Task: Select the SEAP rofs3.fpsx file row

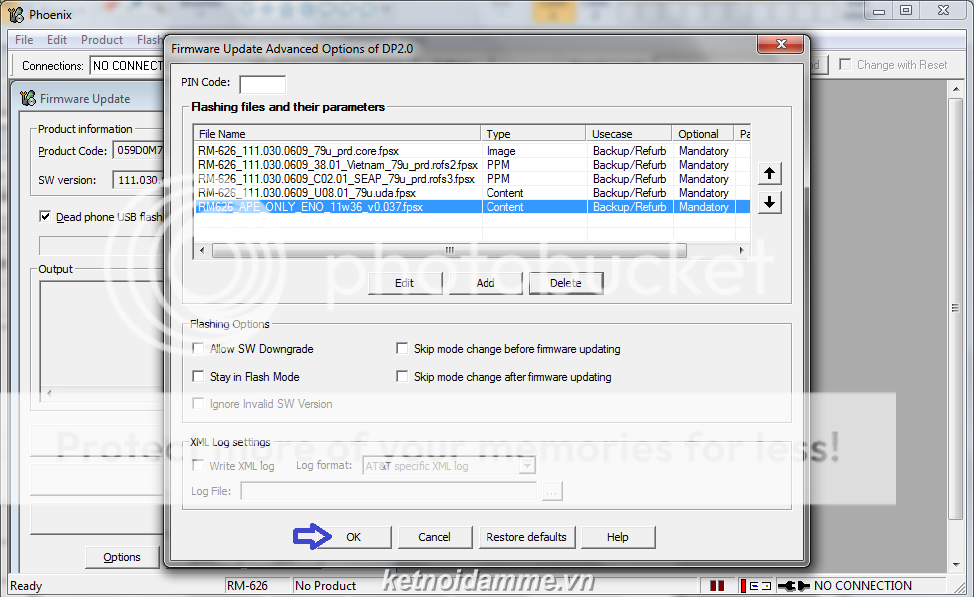Action: coord(472,179)
